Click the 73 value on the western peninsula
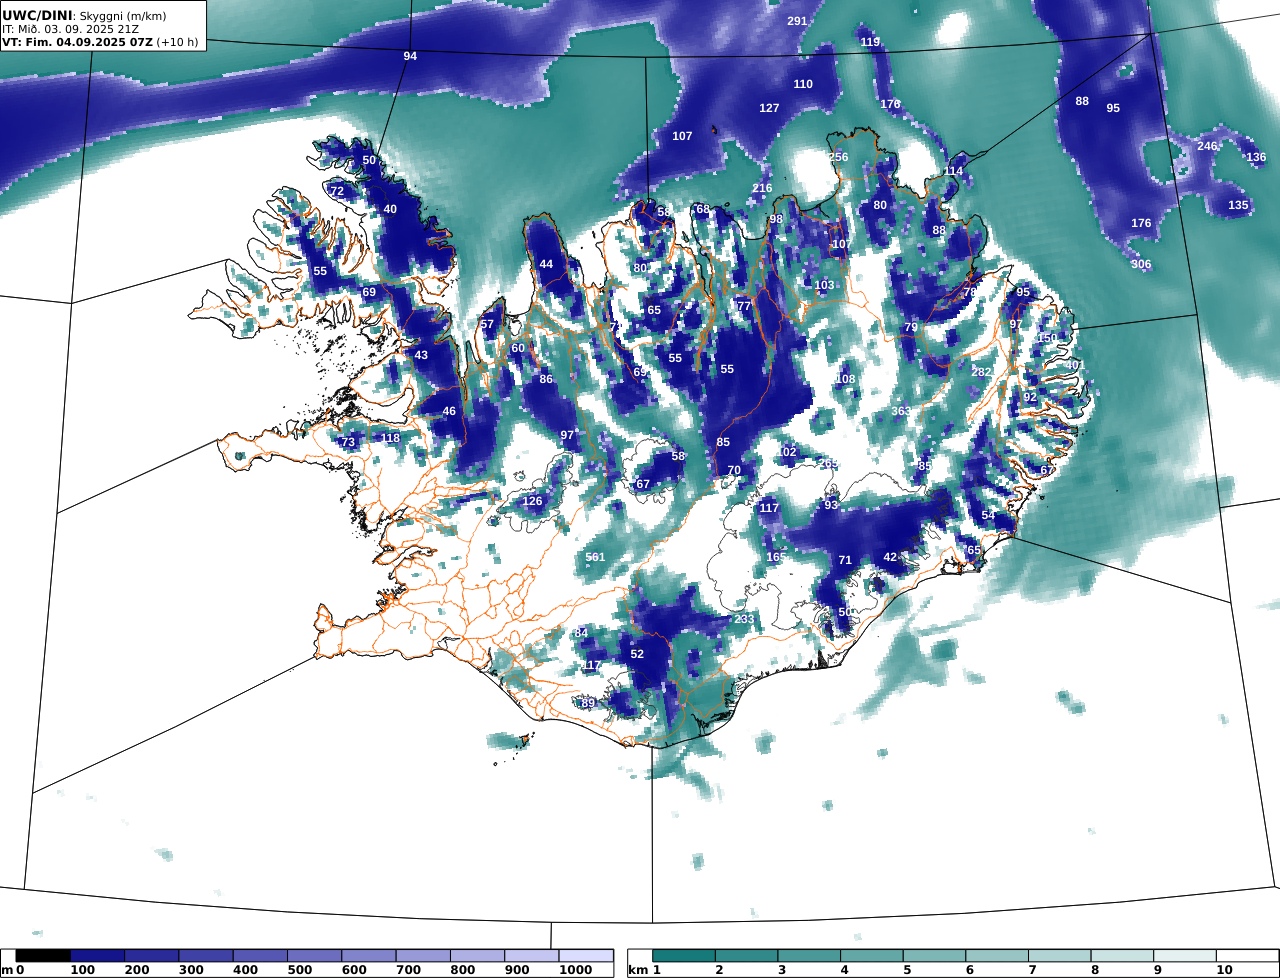The height and width of the screenshot is (978, 1280). (348, 442)
